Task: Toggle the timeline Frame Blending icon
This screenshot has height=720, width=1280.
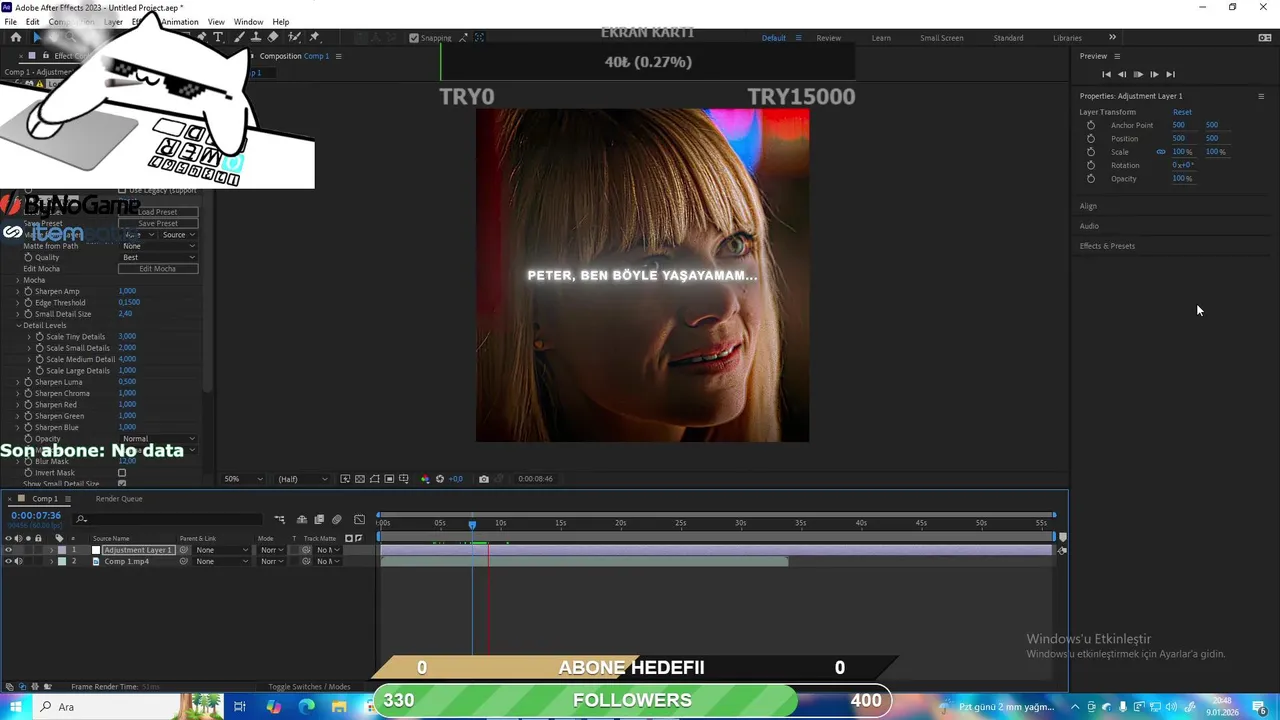Action: click(319, 520)
